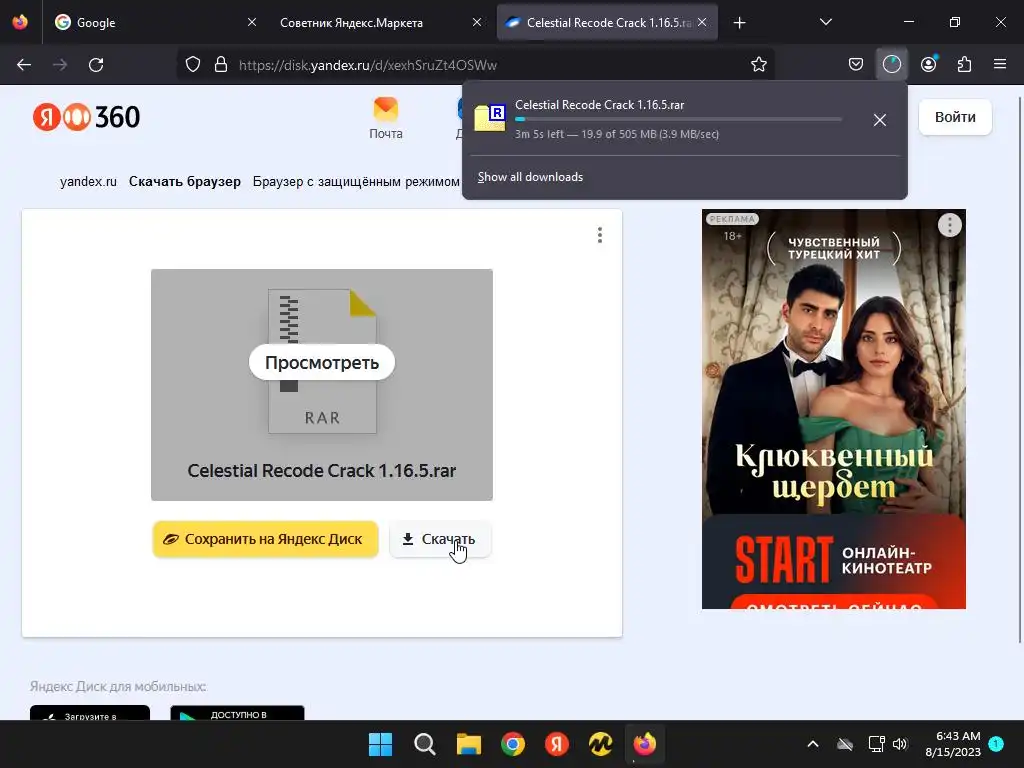Open File Explorer from taskbar
1024x768 pixels.
[468, 744]
